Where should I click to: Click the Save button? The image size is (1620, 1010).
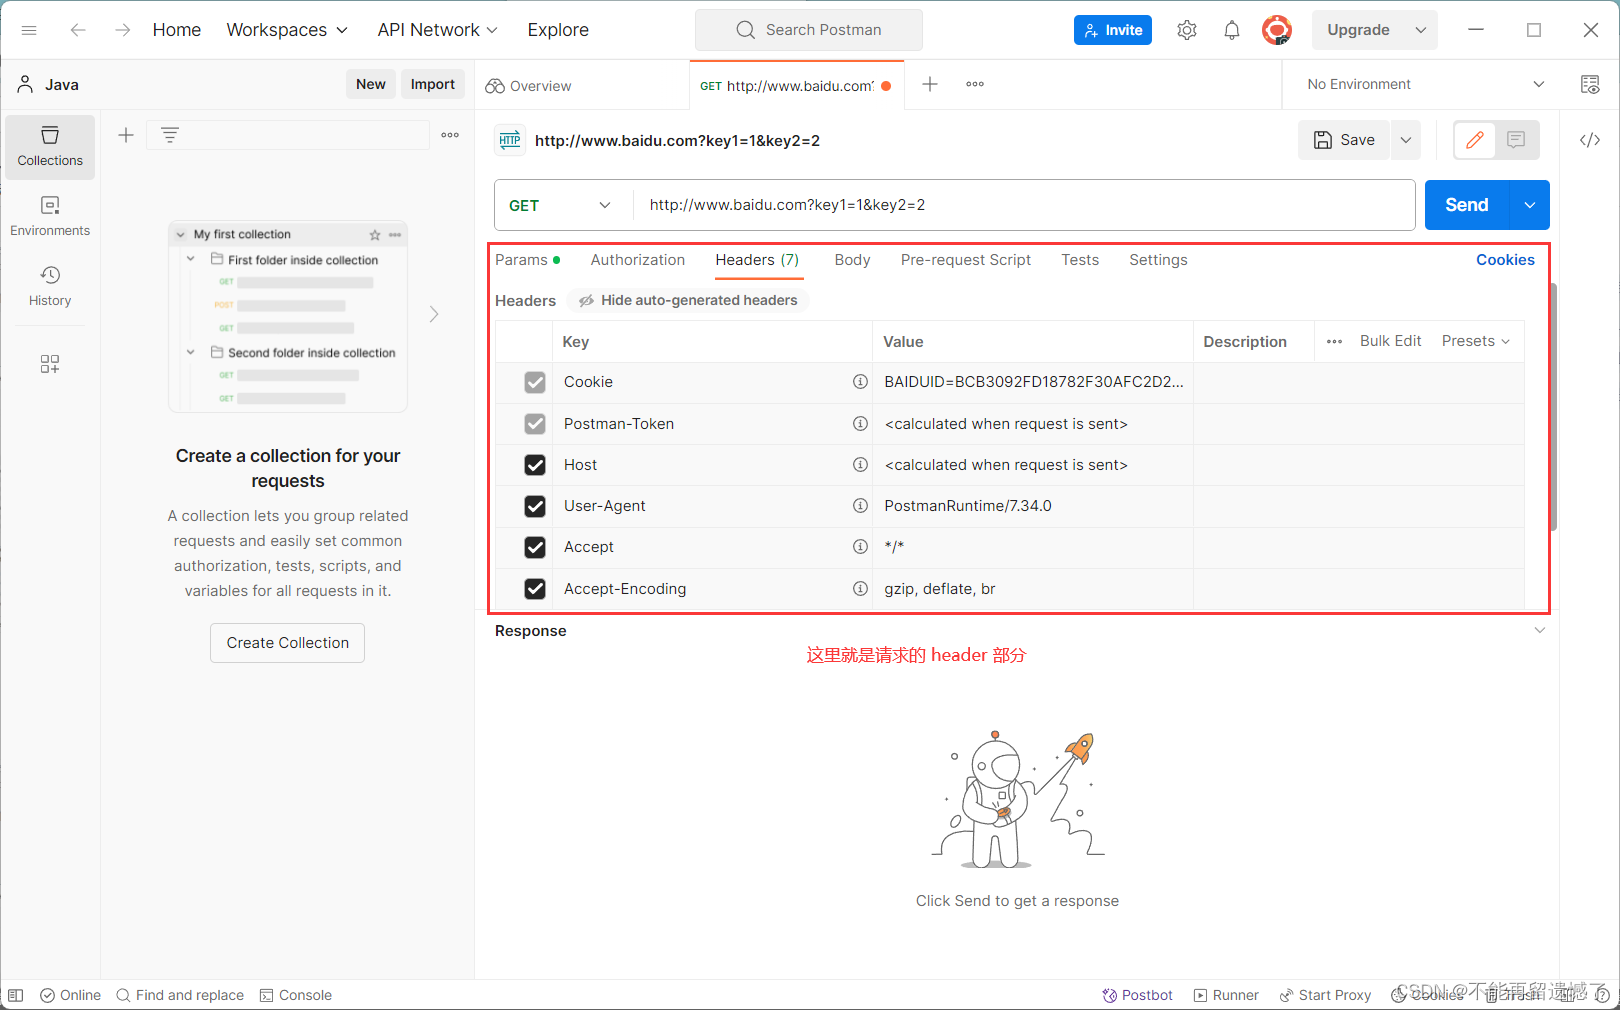(x=1344, y=140)
